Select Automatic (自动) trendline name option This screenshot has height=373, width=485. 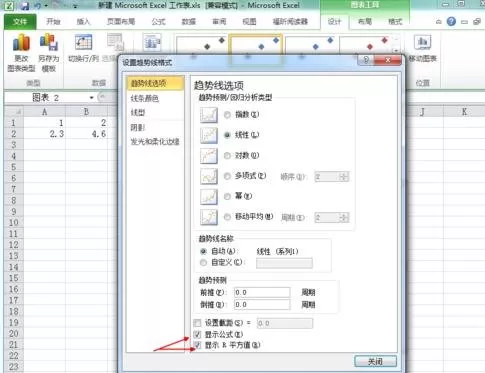[x=203, y=251]
